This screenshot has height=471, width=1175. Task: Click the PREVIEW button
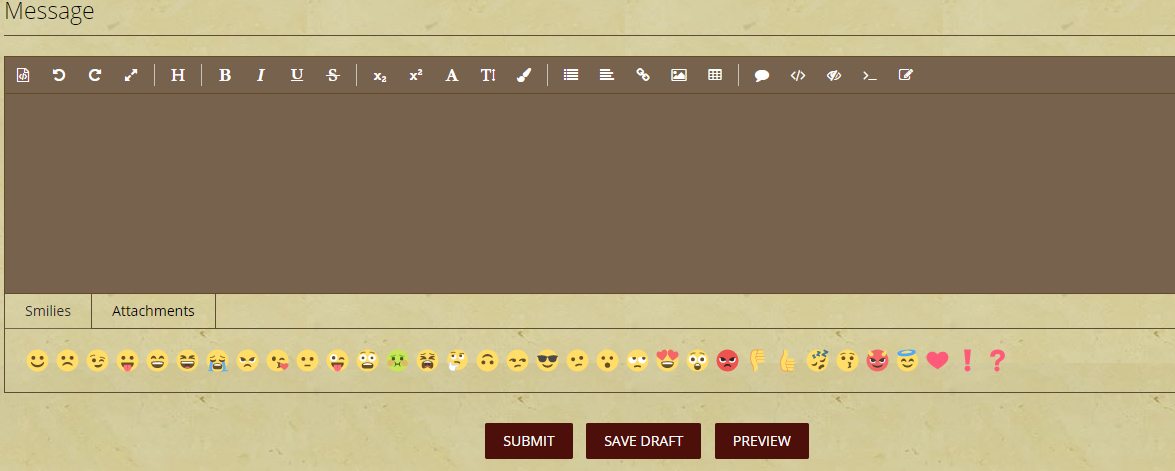tap(762, 441)
